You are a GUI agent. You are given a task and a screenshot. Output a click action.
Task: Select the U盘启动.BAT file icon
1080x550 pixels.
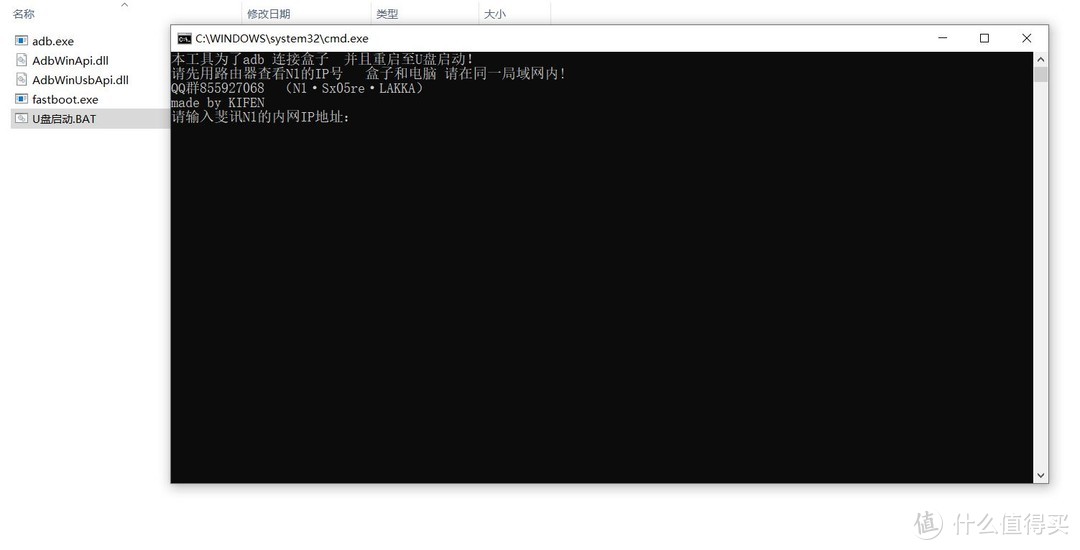tap(21, 118)
